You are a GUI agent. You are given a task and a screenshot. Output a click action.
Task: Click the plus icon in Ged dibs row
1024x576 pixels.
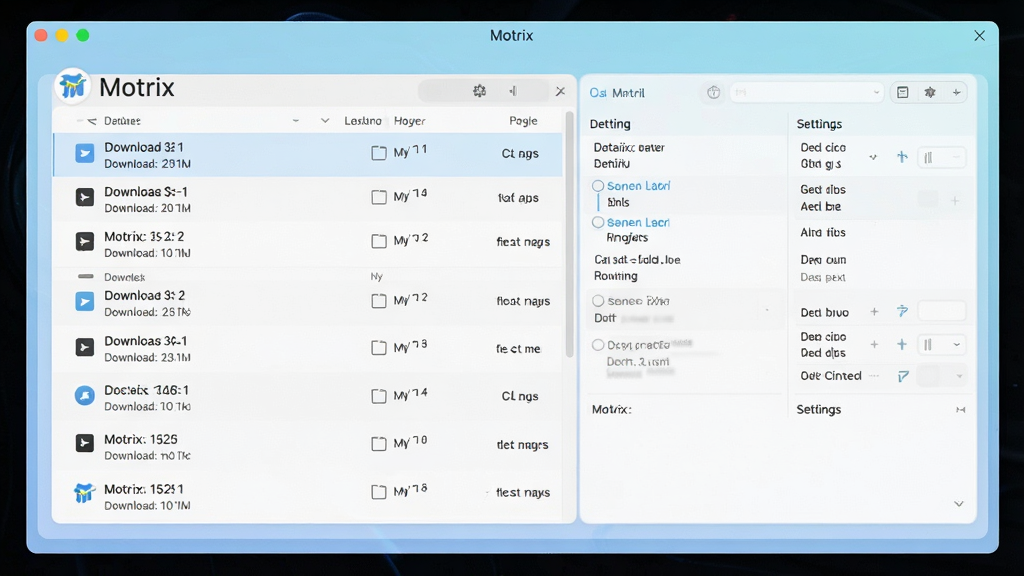[955, 200]
